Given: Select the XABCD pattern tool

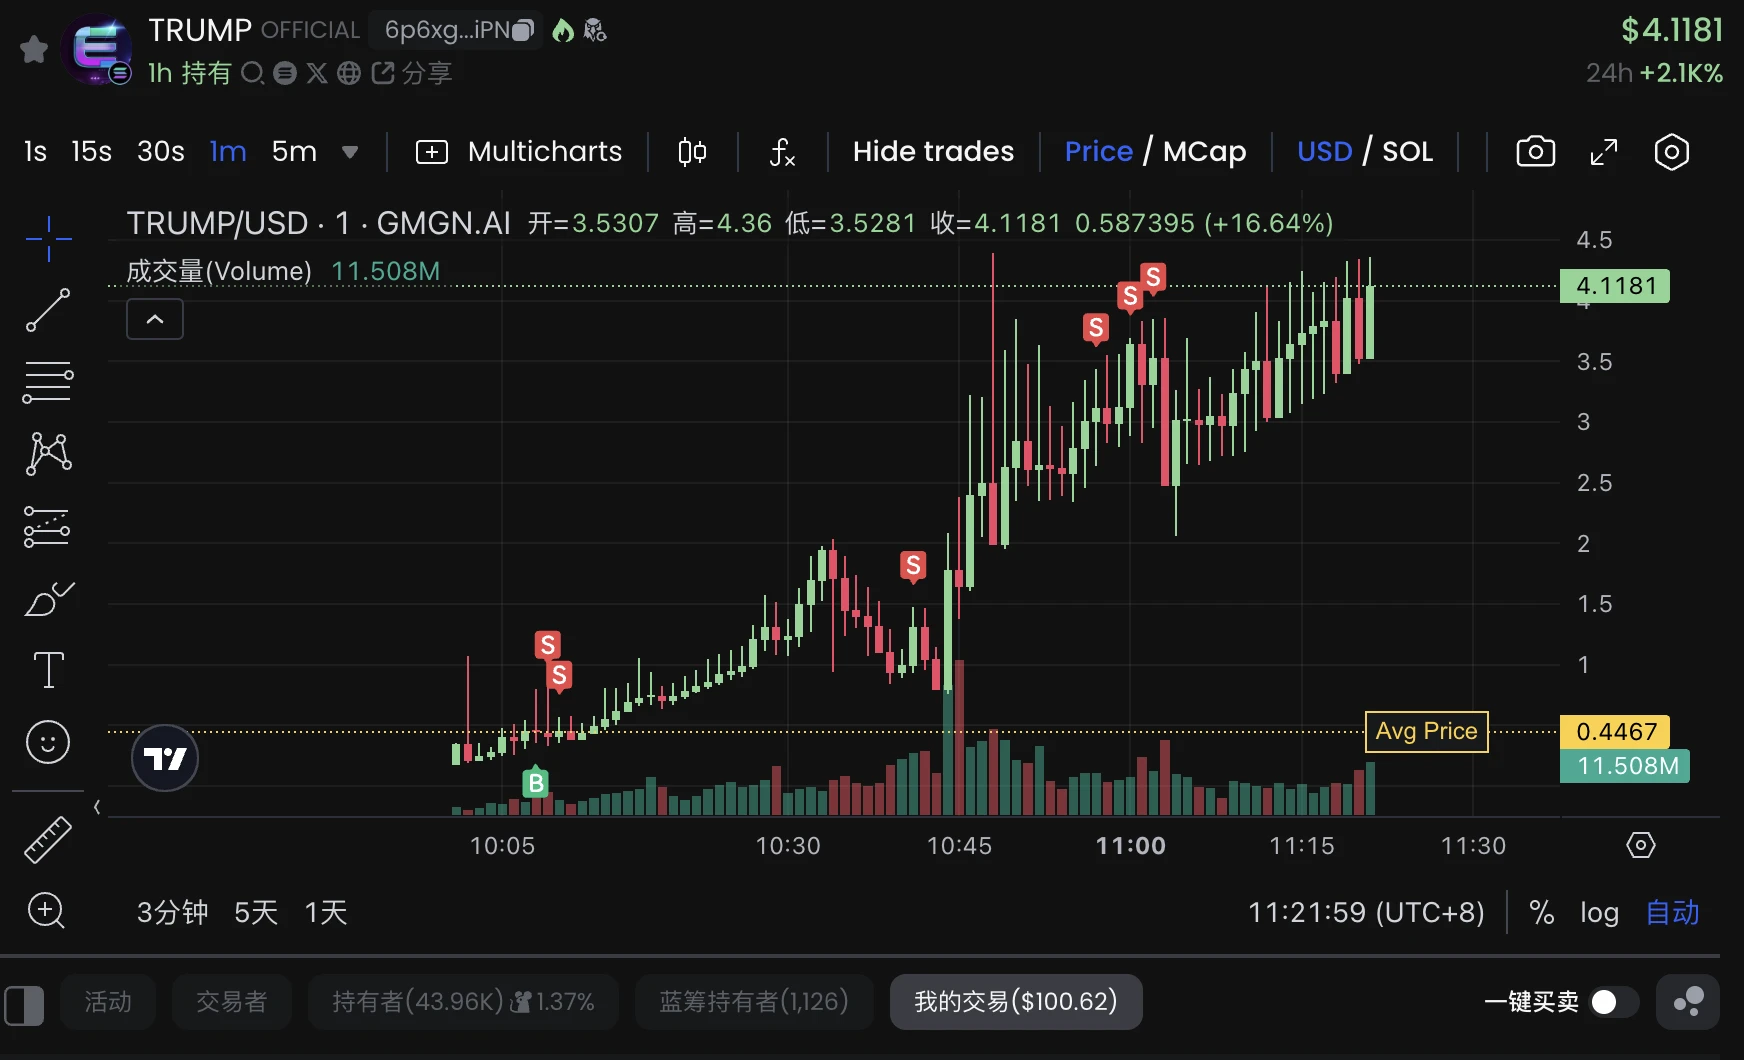Looking at the screenshot, I should pos(47,453).
